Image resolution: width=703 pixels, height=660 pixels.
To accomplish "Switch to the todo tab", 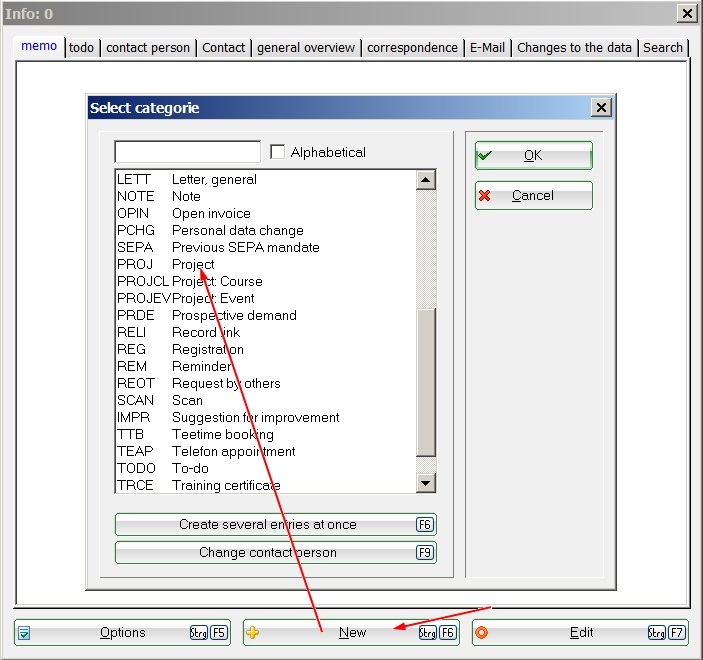I will (x=81, y=47).
